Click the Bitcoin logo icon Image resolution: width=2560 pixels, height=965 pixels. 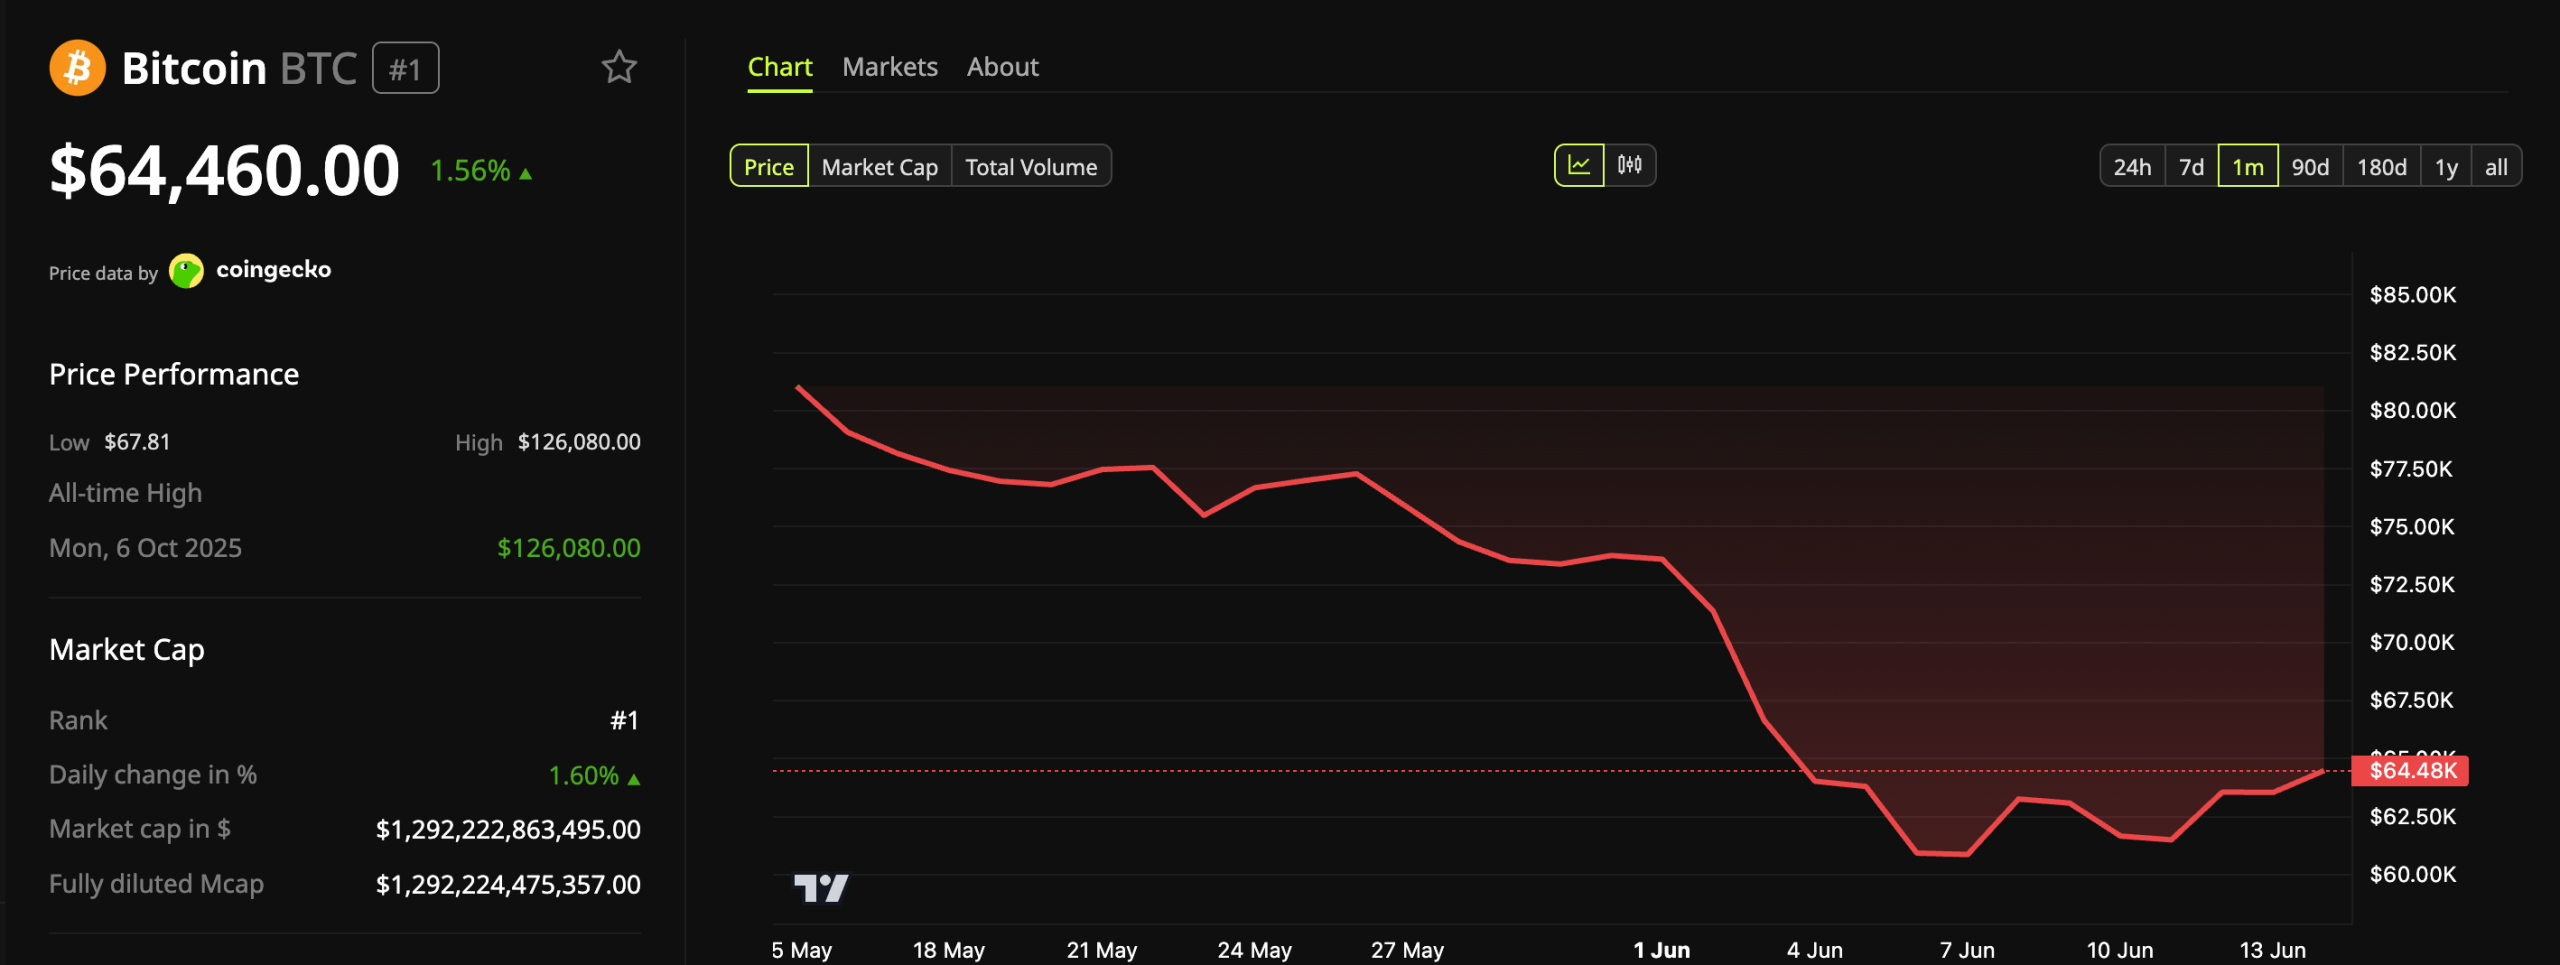pyautogui.click(x=77, y=68)
